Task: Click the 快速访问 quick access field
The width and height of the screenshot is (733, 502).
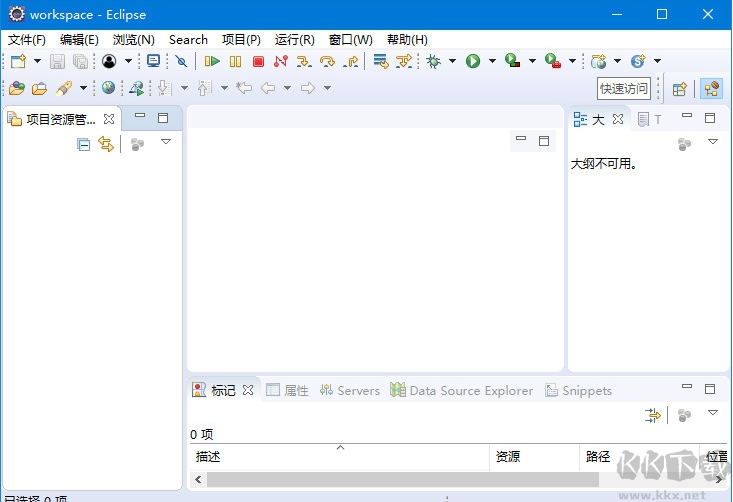Action: (624, 88)
